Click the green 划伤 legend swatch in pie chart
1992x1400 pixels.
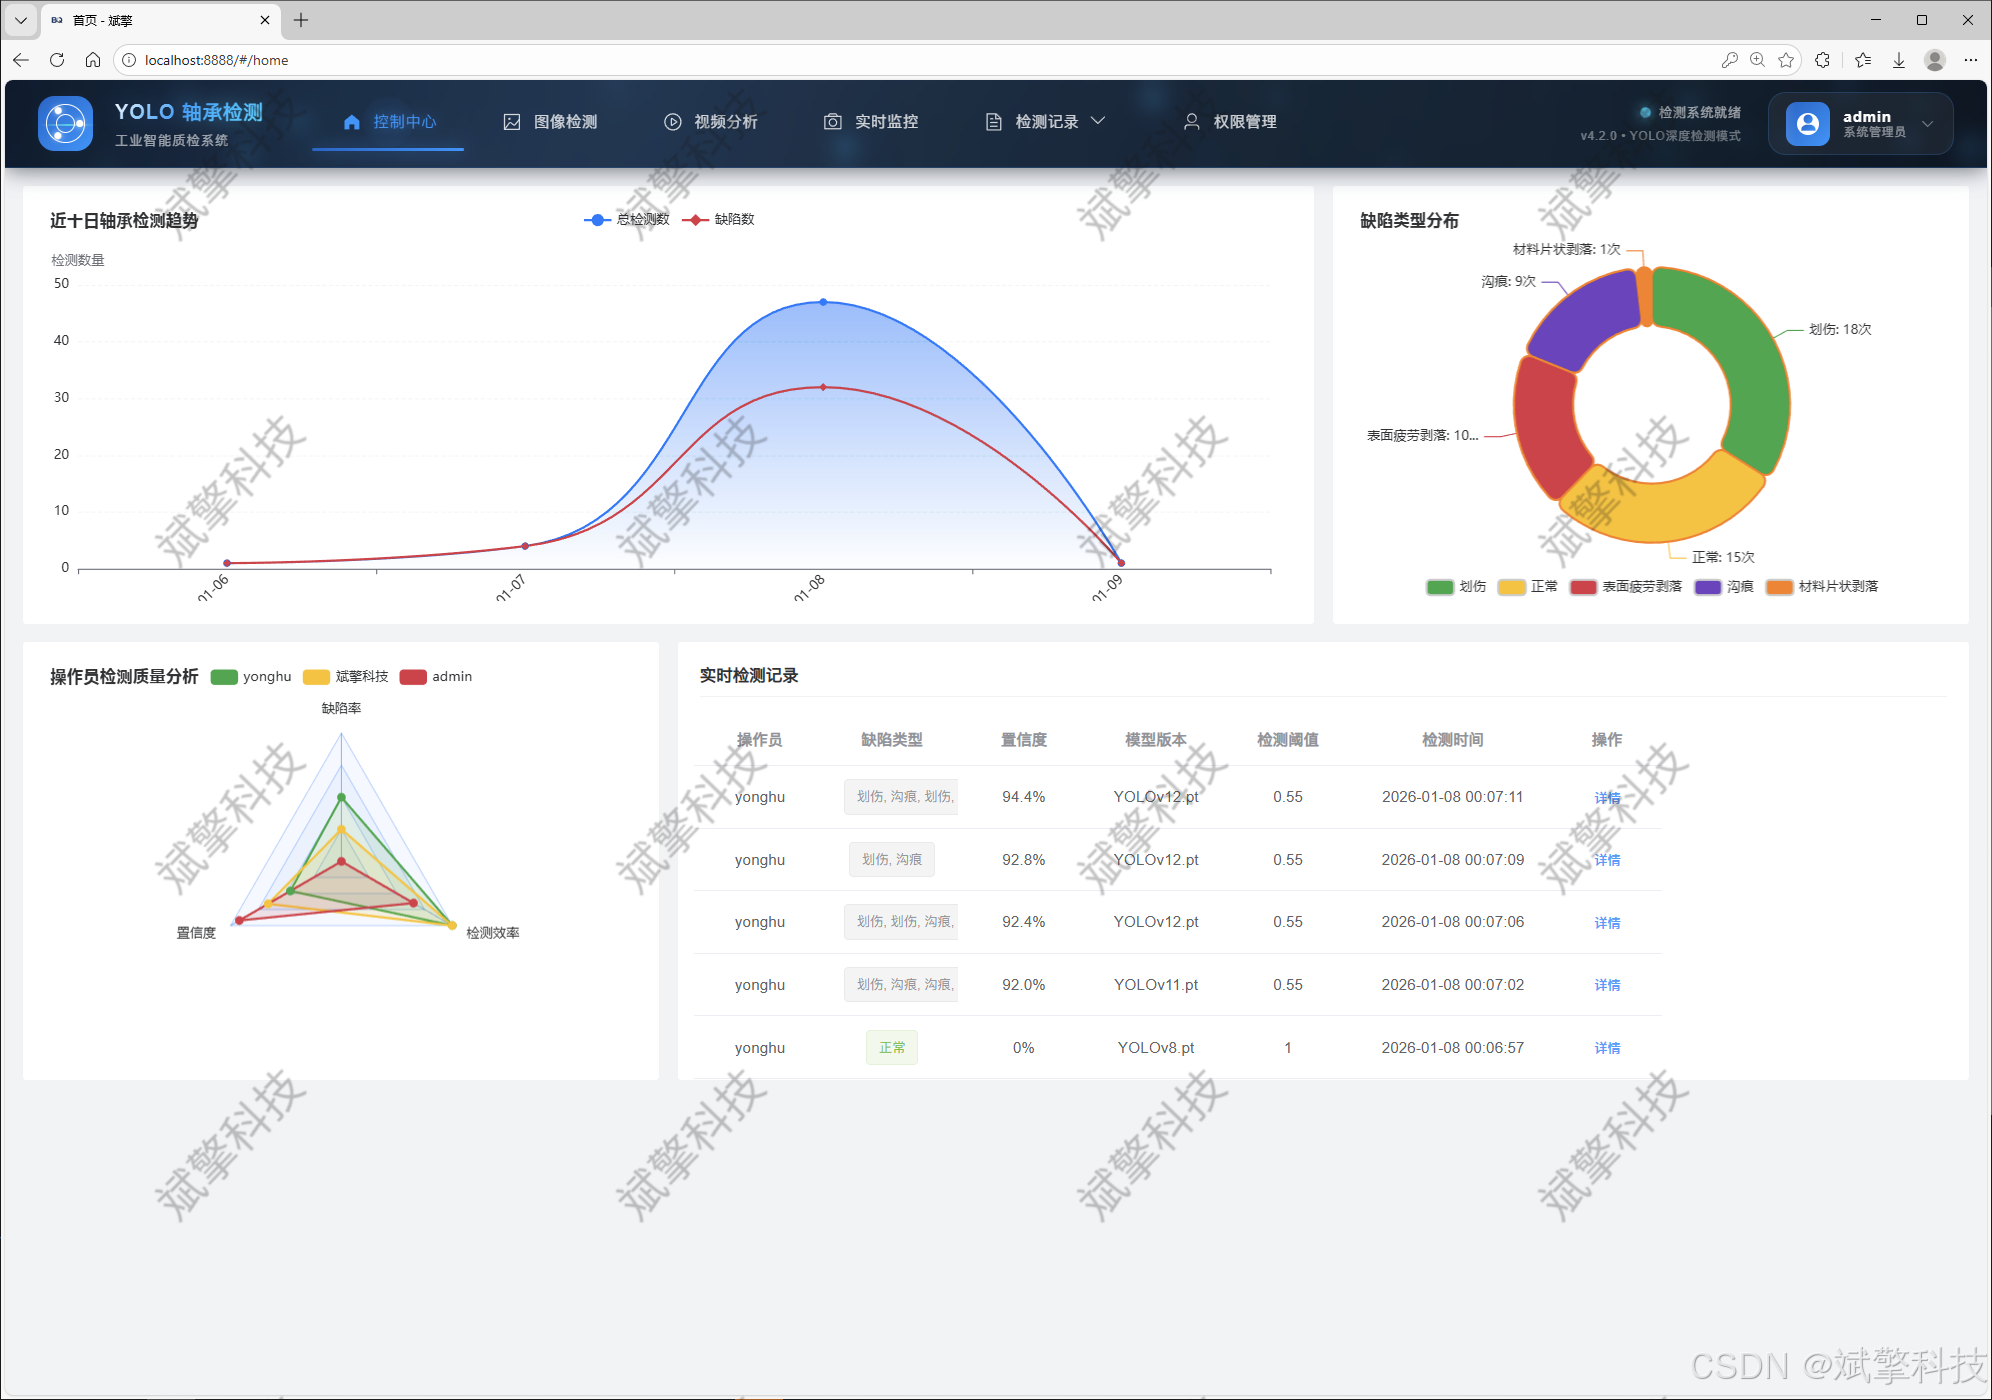click(1439, 587)
